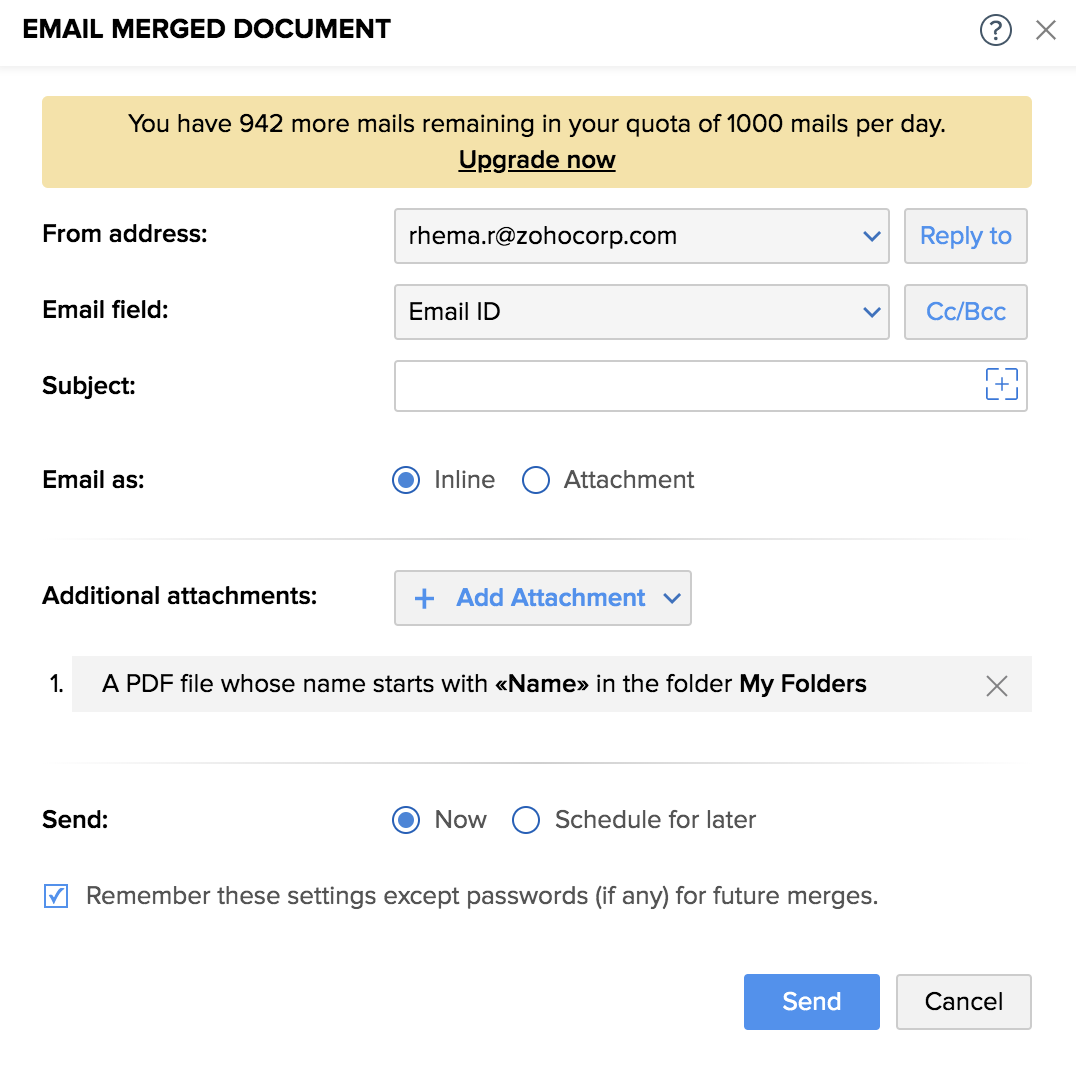Insert merge field in Subject box

[1001, 384]
